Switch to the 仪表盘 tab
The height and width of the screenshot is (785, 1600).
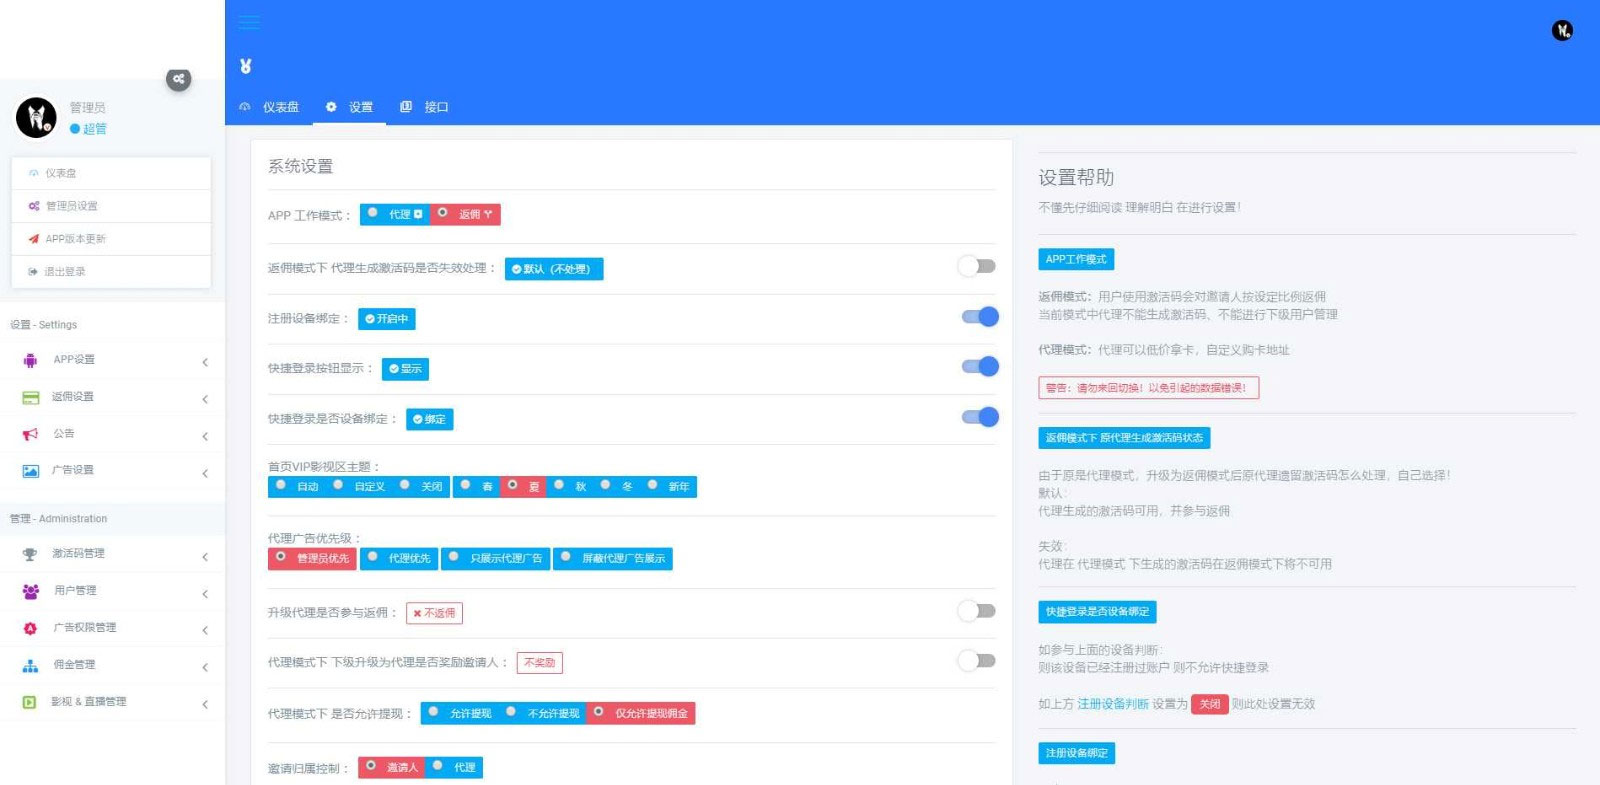[270, 107]
